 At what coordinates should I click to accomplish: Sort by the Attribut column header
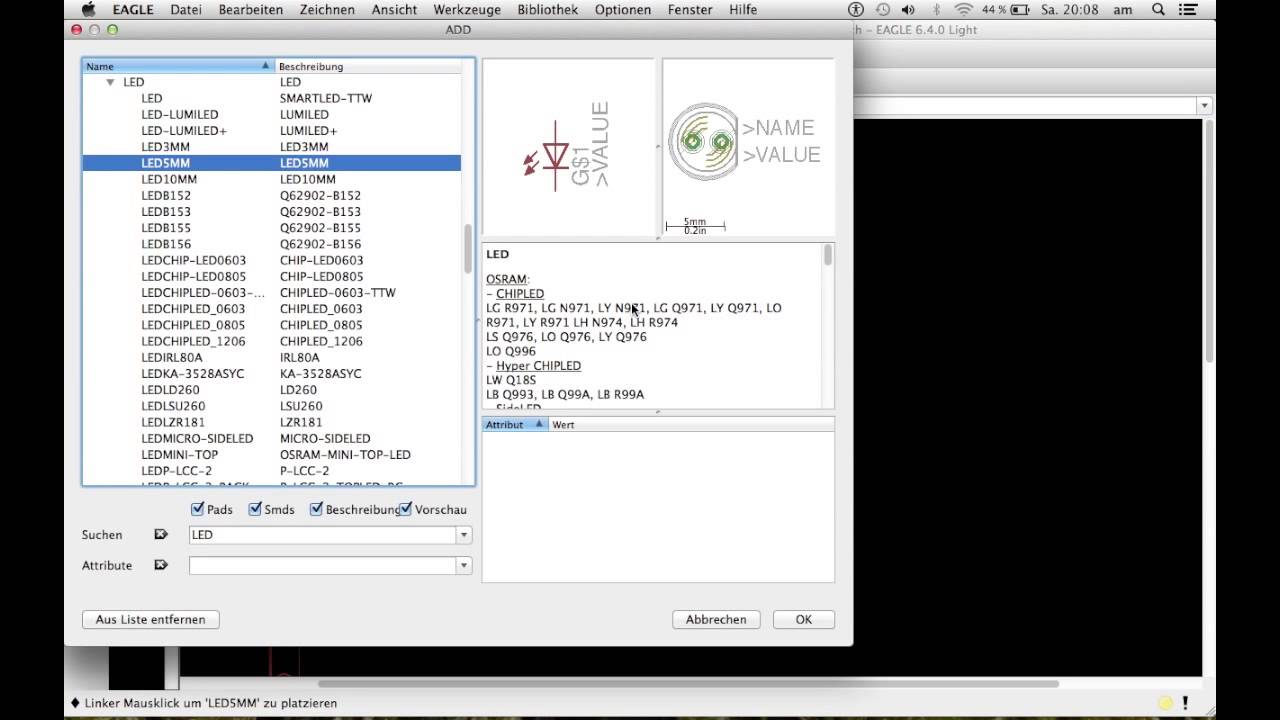tap(515, 424)
